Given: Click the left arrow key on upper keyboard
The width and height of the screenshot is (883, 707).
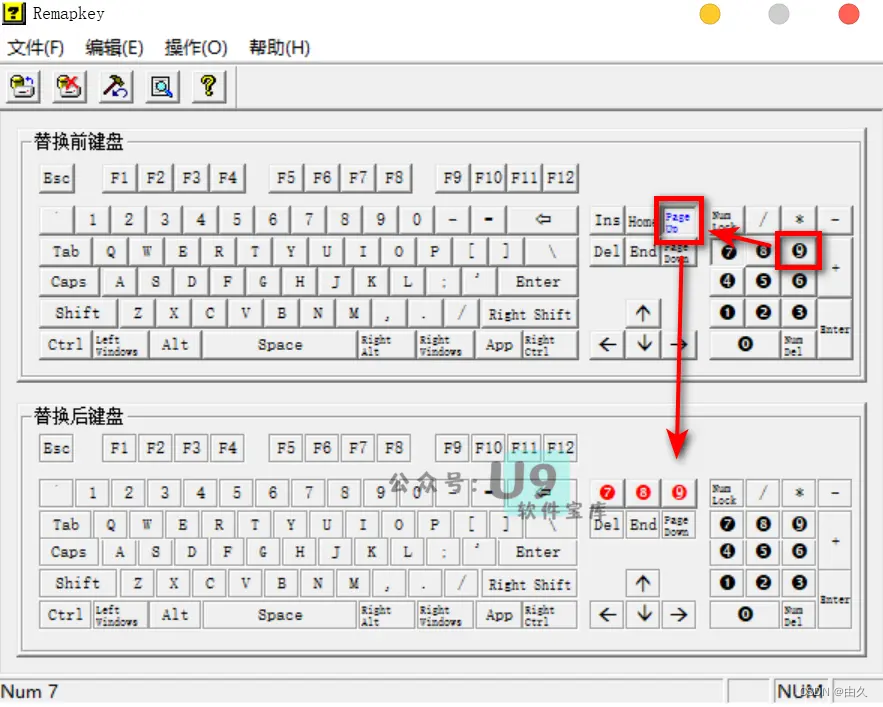Looking at the screenshot, I should [607, 344].
